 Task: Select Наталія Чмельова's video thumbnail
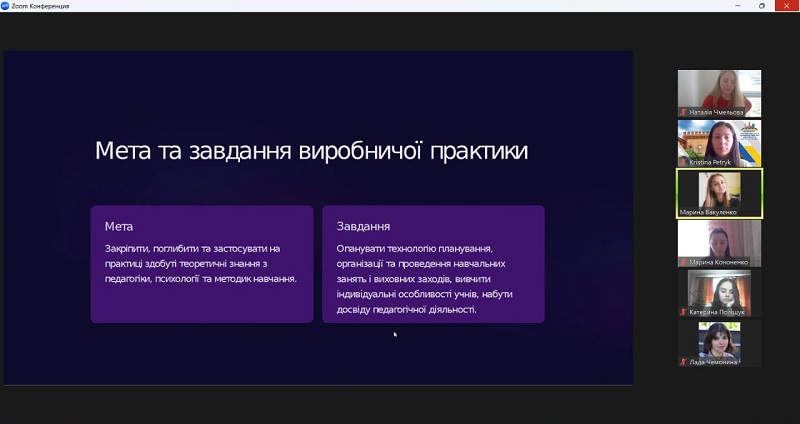719,90
